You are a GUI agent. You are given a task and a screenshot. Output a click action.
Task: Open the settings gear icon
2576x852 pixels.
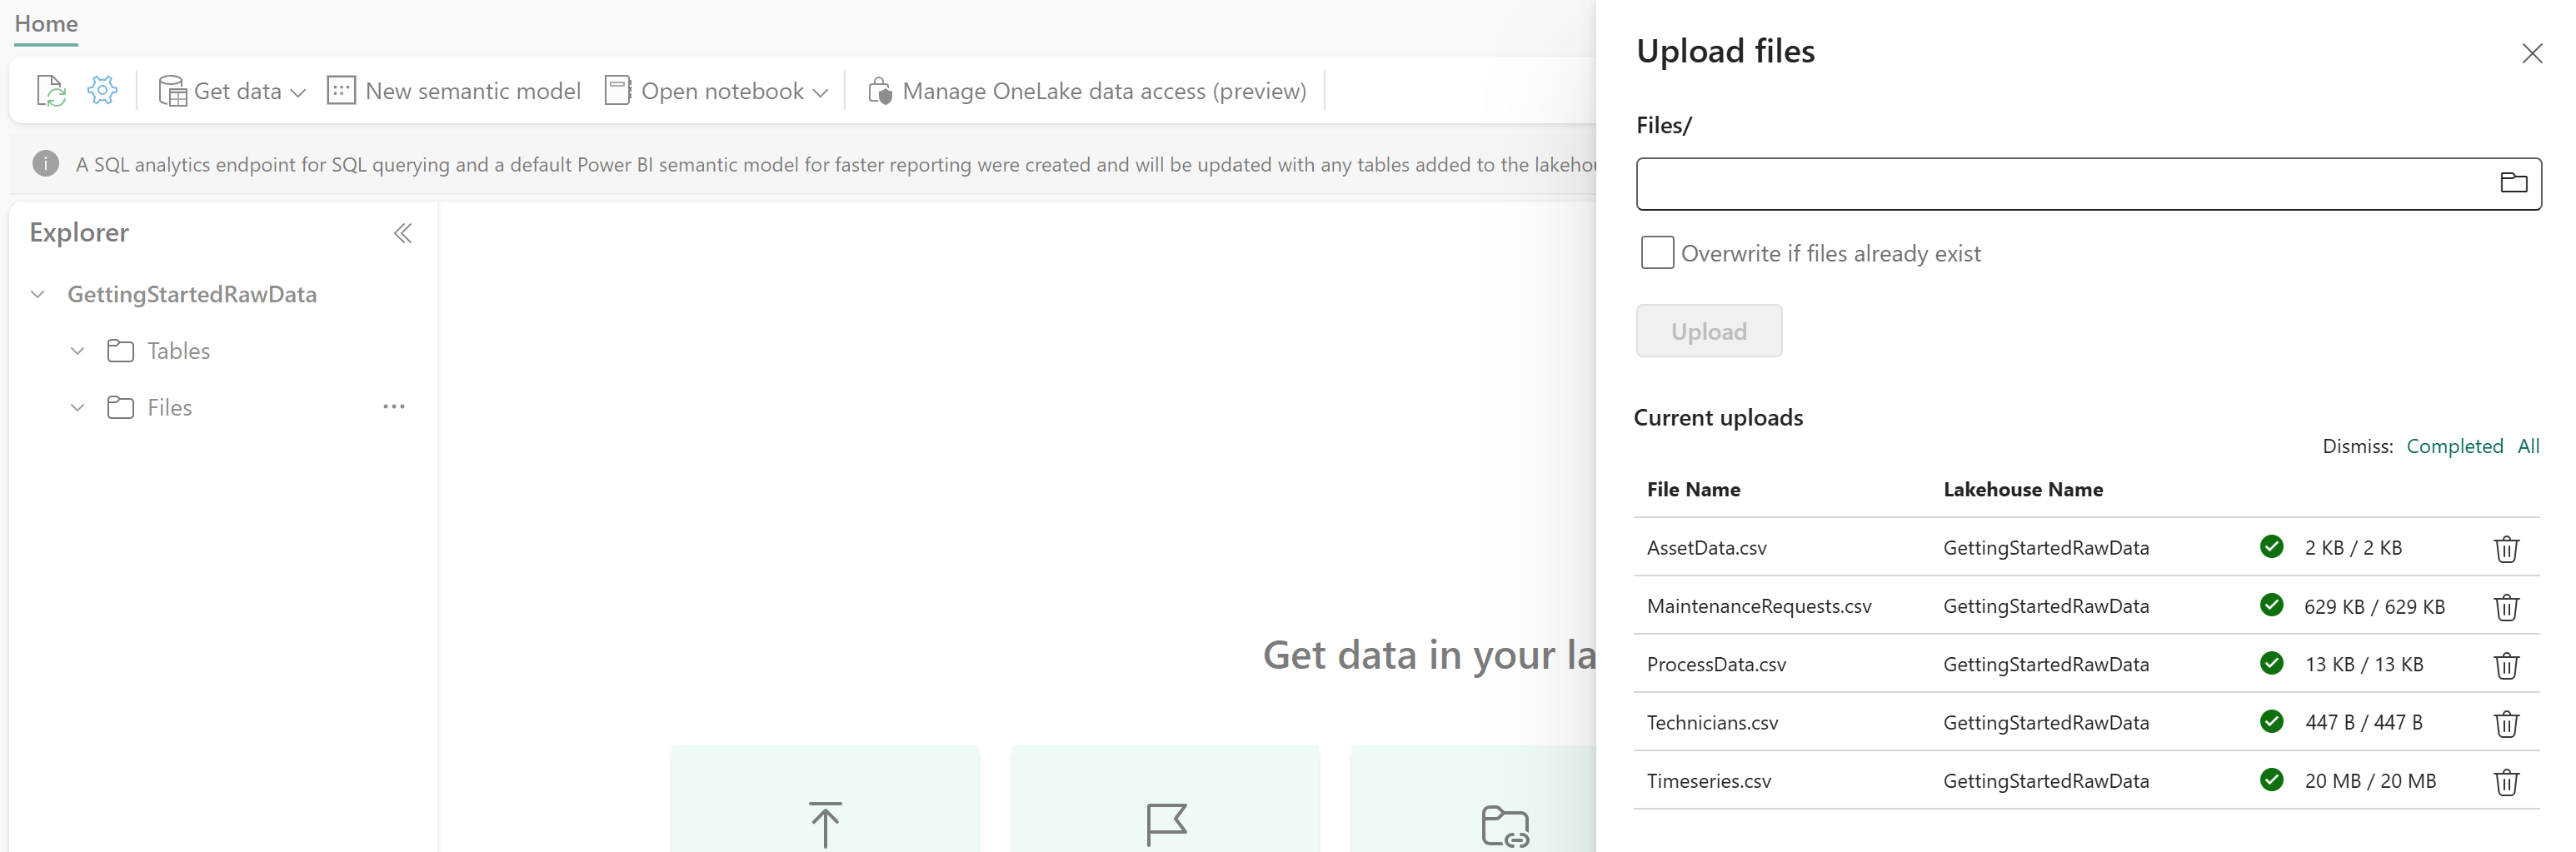tap(102, 90)
